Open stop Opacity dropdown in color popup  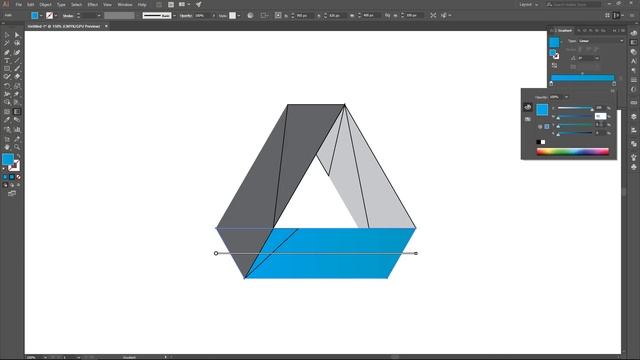[x=566, y=97]
